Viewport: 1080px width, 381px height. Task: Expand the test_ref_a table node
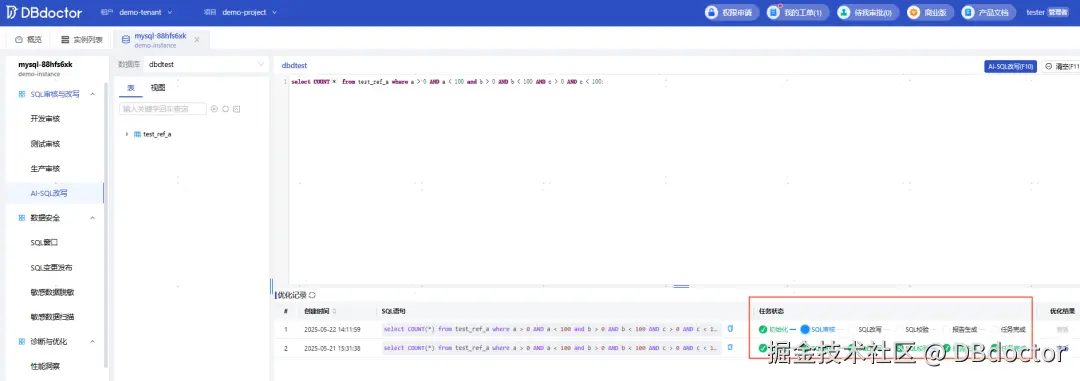click(x=127, y=134)
